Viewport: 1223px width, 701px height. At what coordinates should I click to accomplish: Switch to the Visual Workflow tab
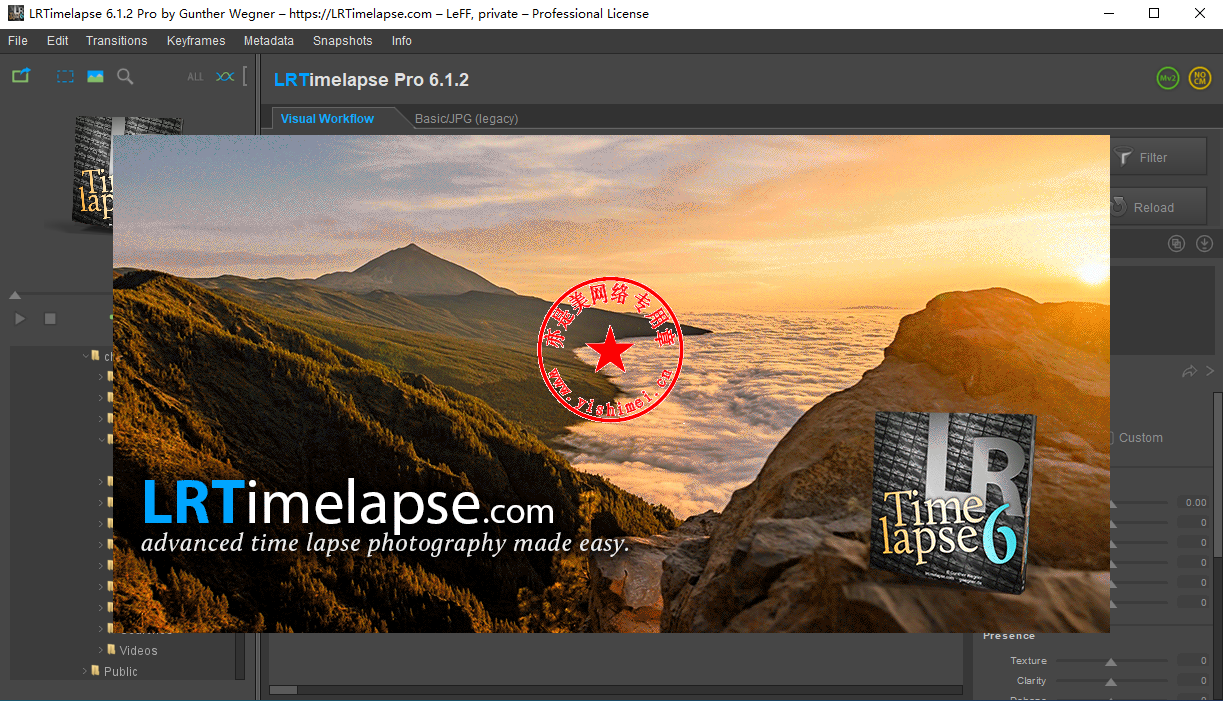(x=327, y=118)
